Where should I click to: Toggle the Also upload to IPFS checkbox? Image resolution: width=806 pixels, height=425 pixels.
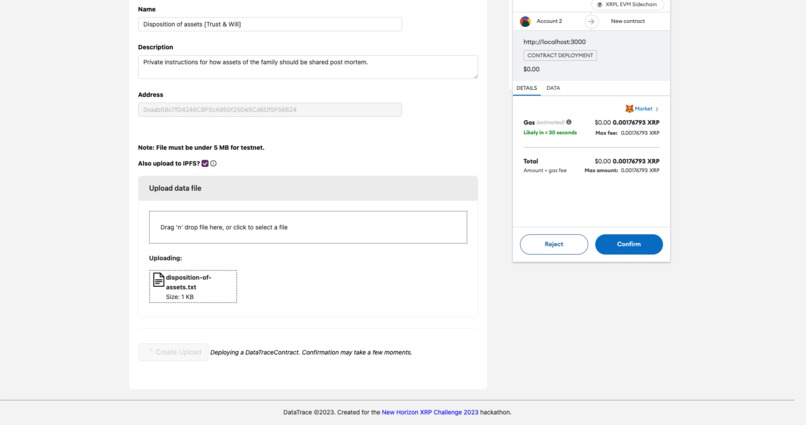click(x=205, y=163)
